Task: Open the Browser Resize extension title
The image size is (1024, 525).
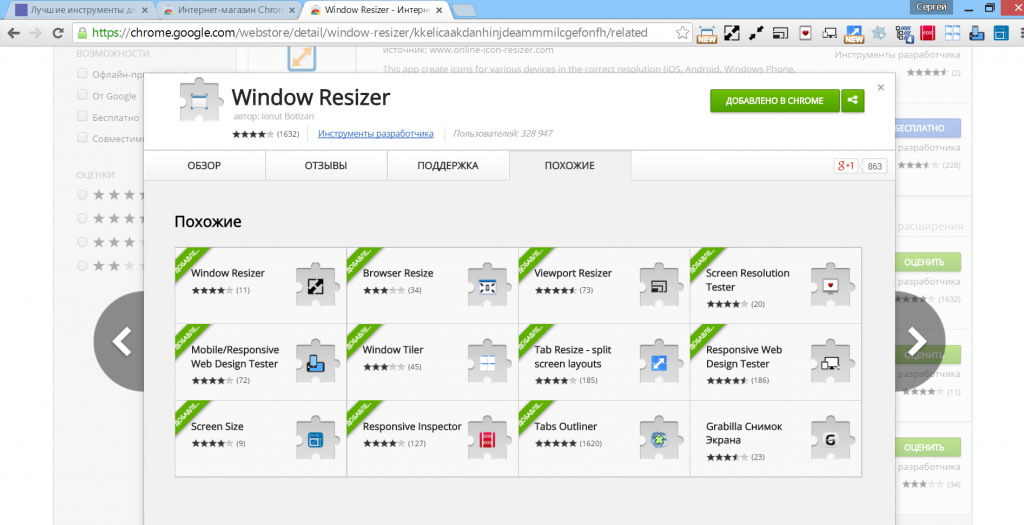Action: coord(398,273)
